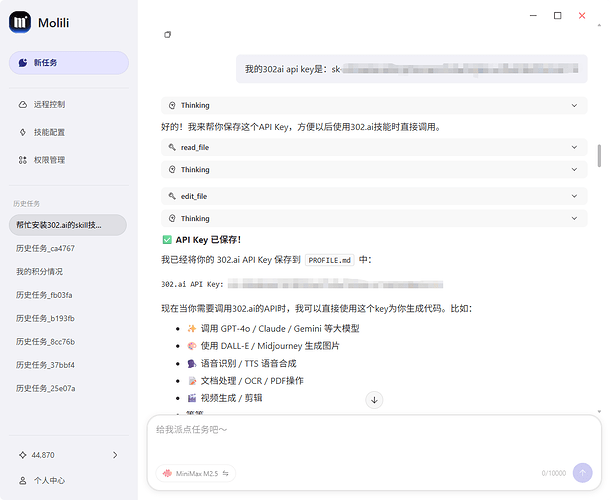
Task: Open history item 历史任务_25e07a
Action: [46, 388]
